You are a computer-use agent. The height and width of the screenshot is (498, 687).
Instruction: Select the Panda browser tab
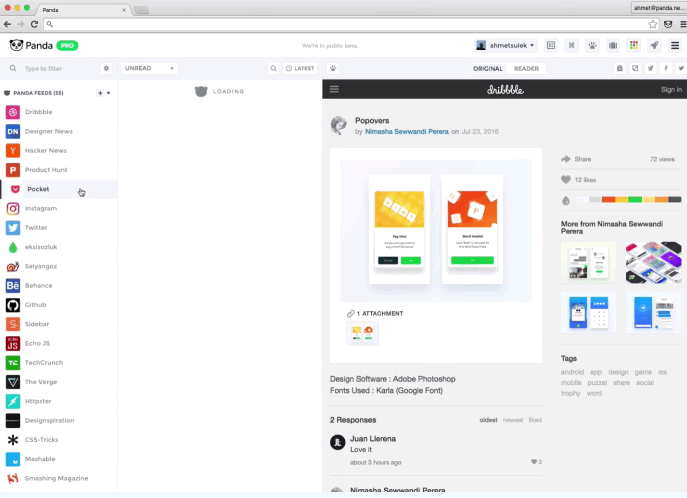click(81, 10)
